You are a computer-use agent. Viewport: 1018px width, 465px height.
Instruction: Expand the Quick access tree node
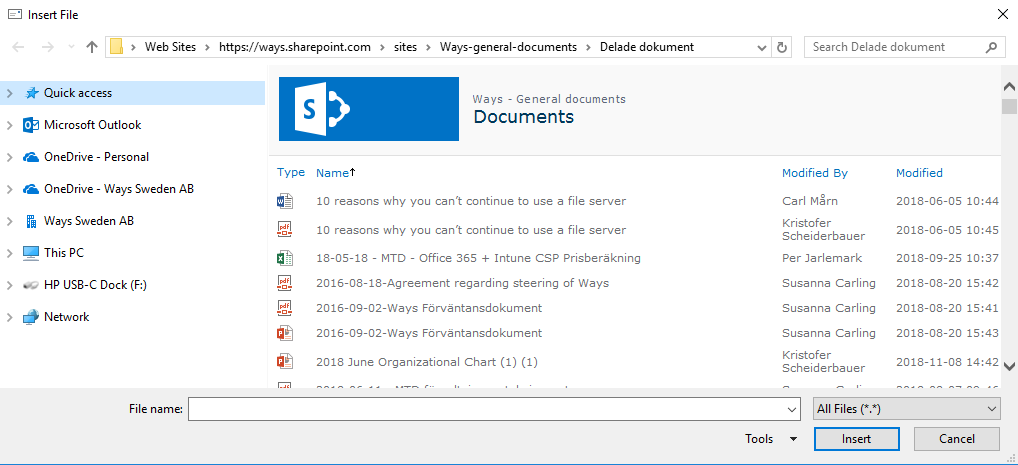tap(9, 94)
